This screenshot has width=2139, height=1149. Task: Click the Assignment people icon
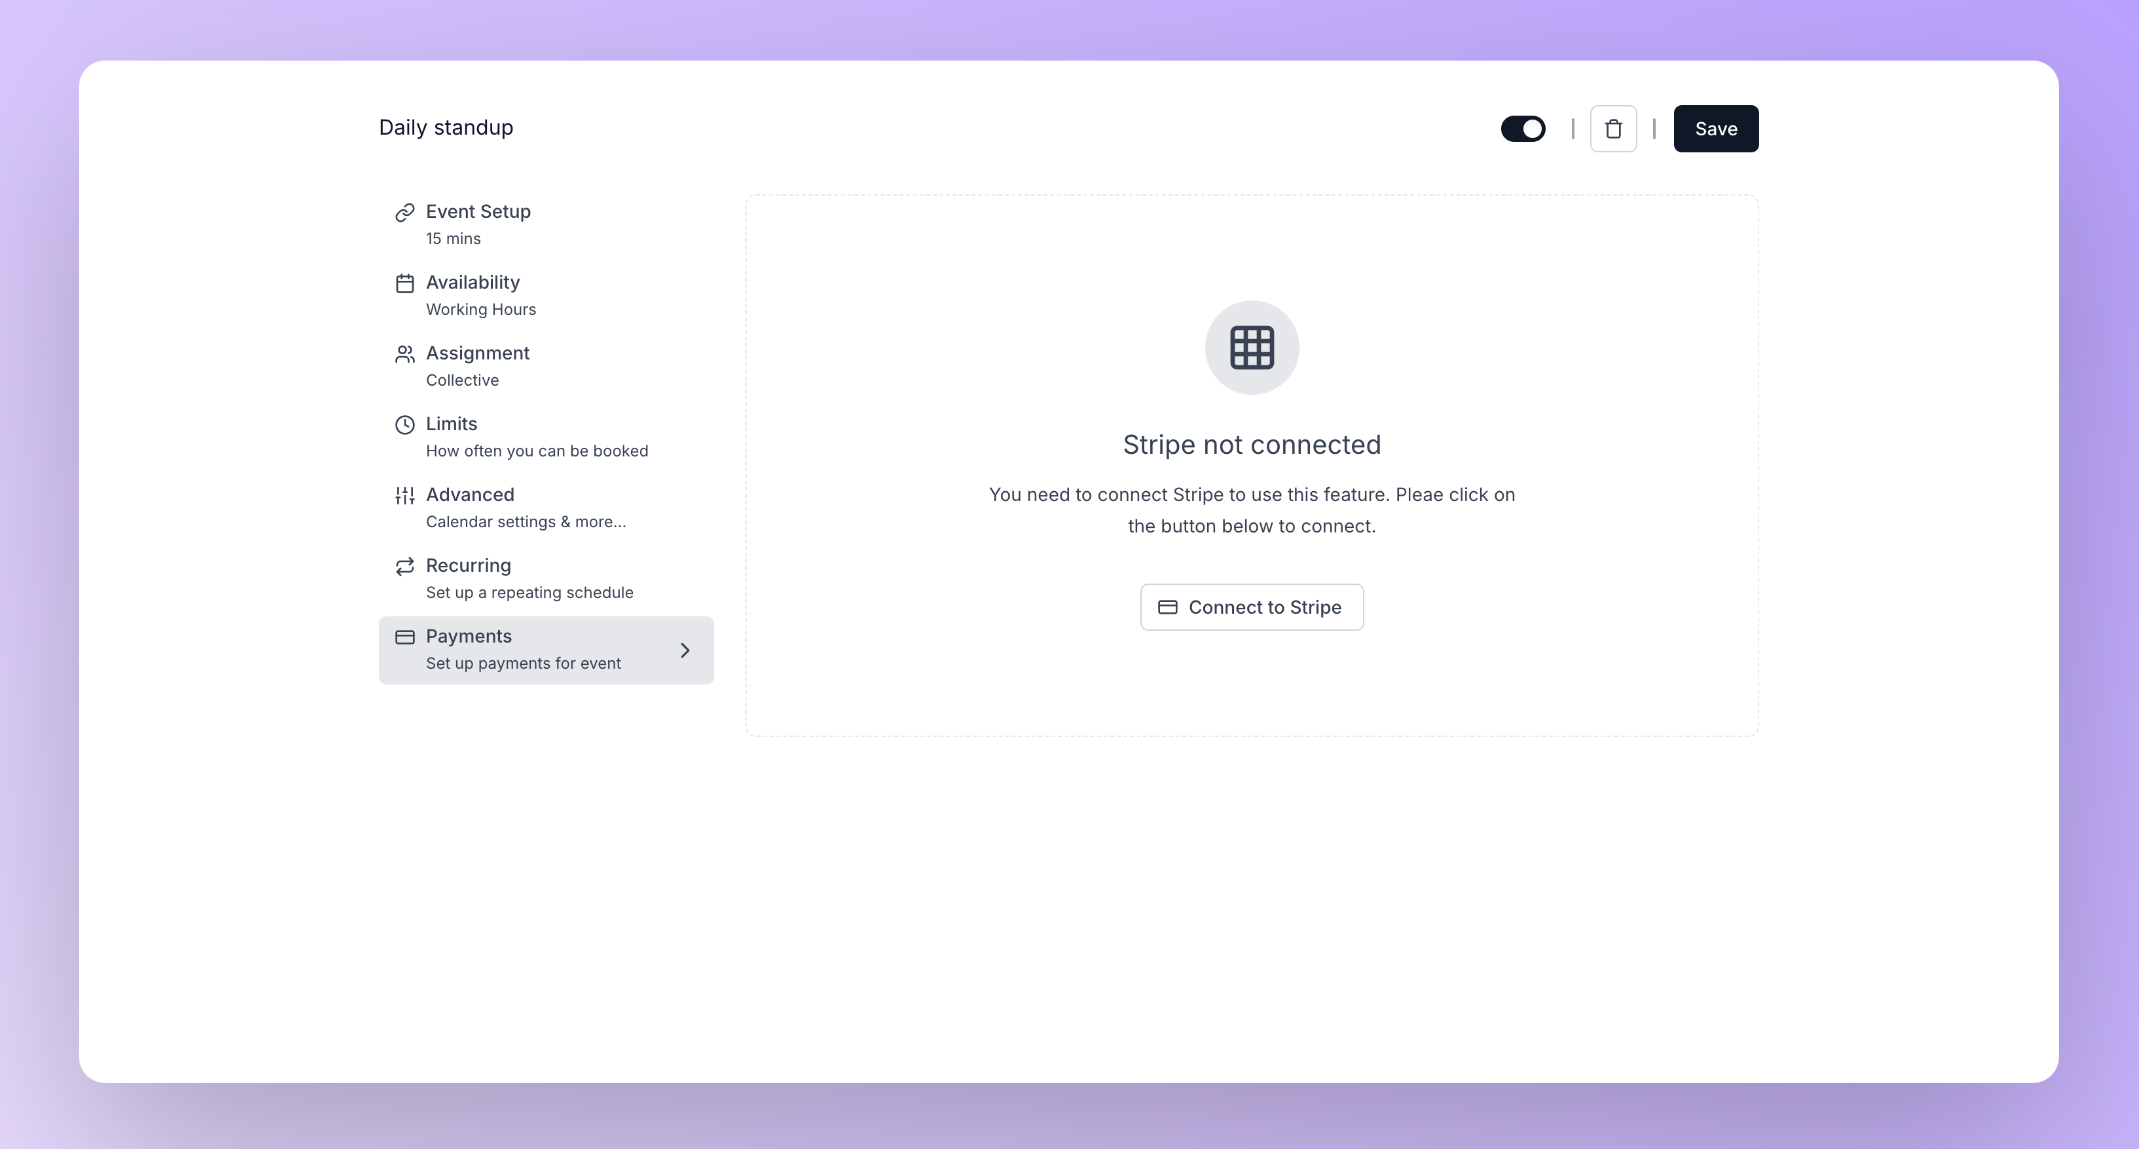pos(404,354)
